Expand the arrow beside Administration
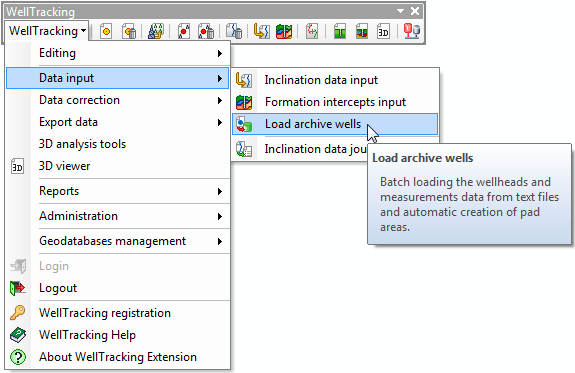This screenshot has width=575, height=373. pos(220,216)
